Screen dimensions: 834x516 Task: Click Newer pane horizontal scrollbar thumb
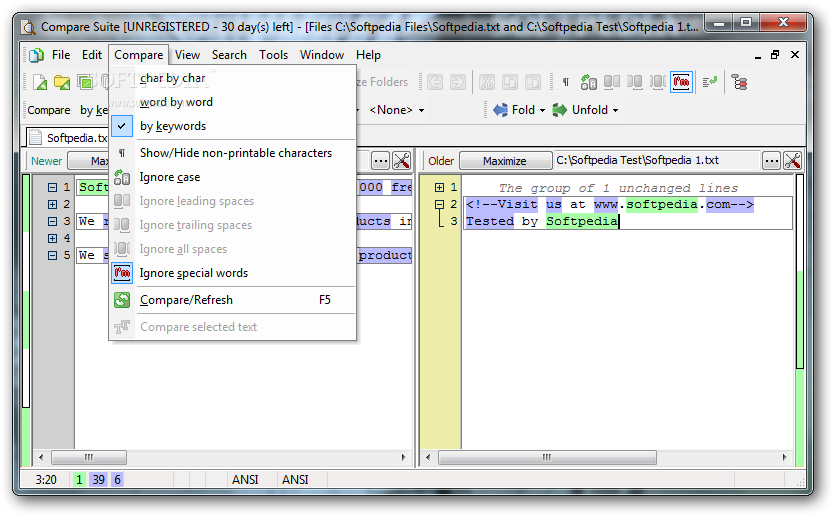[x=89, y=457]
